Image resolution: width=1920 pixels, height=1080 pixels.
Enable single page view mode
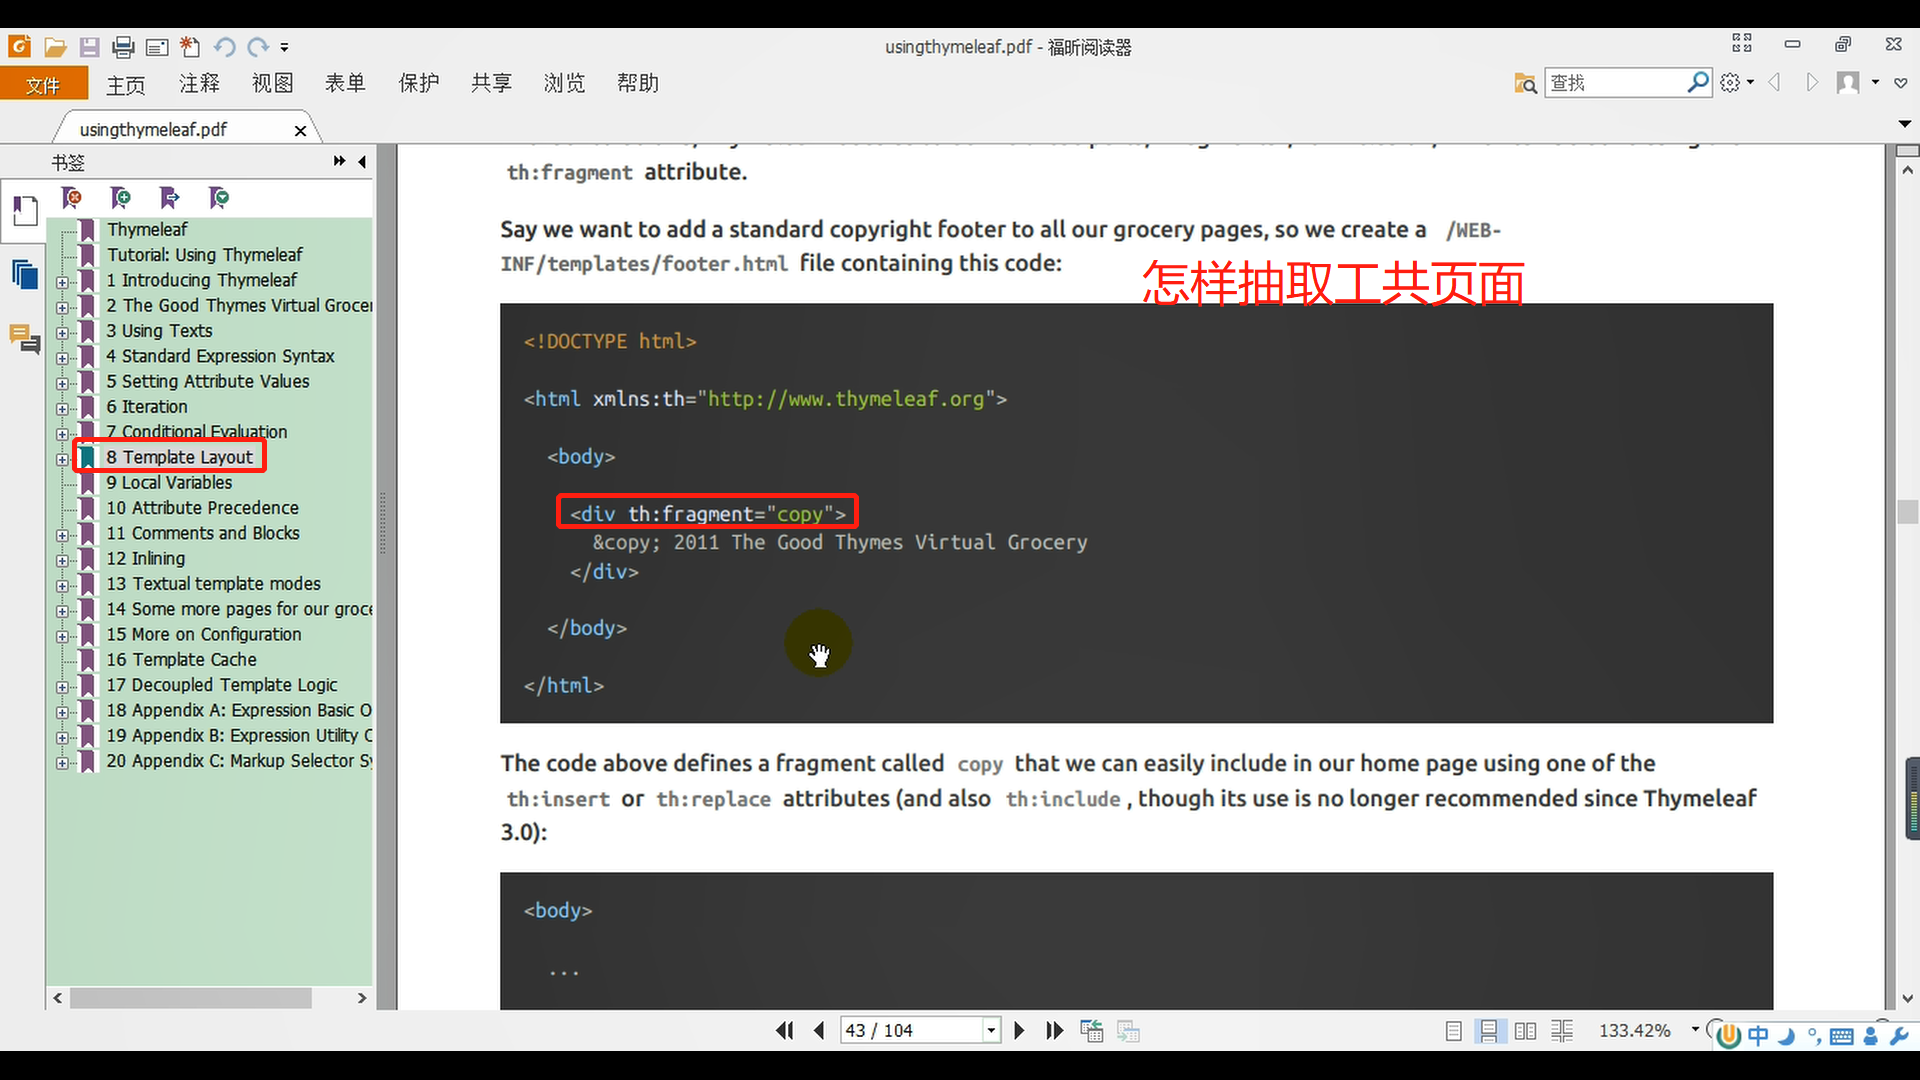(x=1453, y=1031)
